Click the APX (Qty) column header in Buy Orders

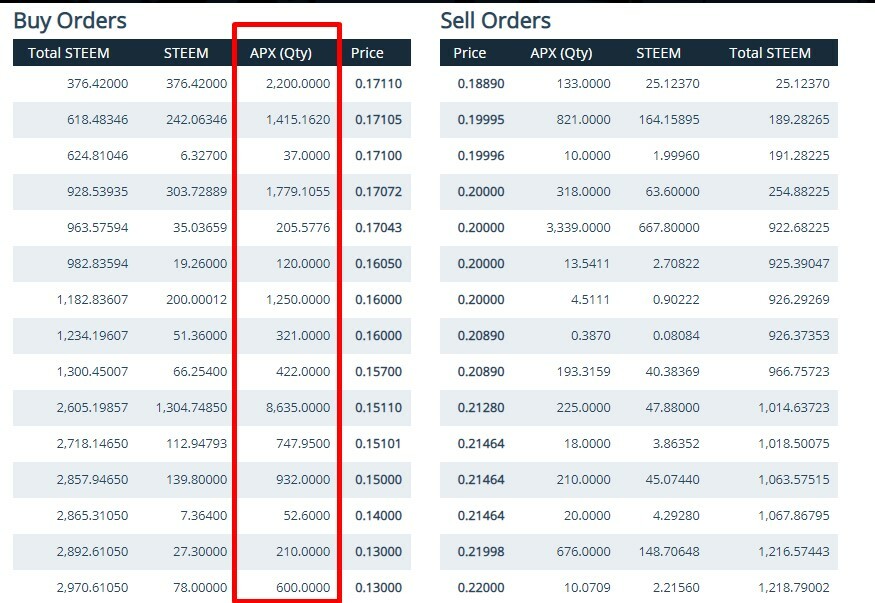point(287,52)
